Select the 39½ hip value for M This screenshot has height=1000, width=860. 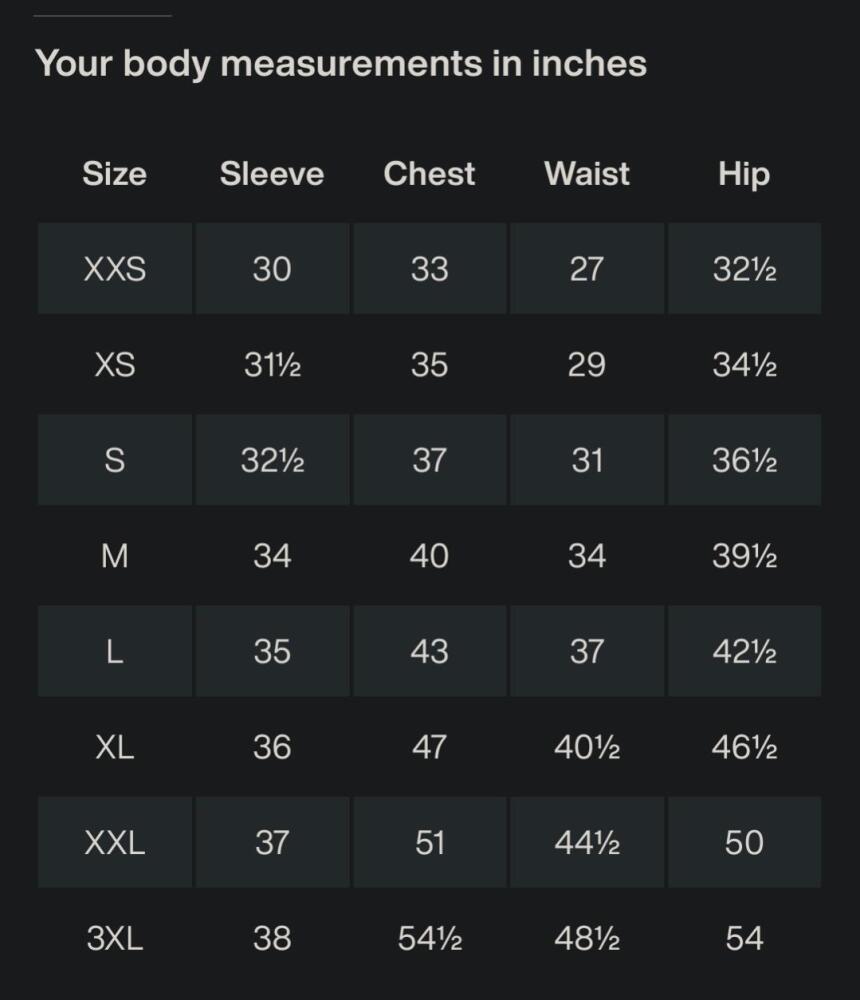coord(745,556)
